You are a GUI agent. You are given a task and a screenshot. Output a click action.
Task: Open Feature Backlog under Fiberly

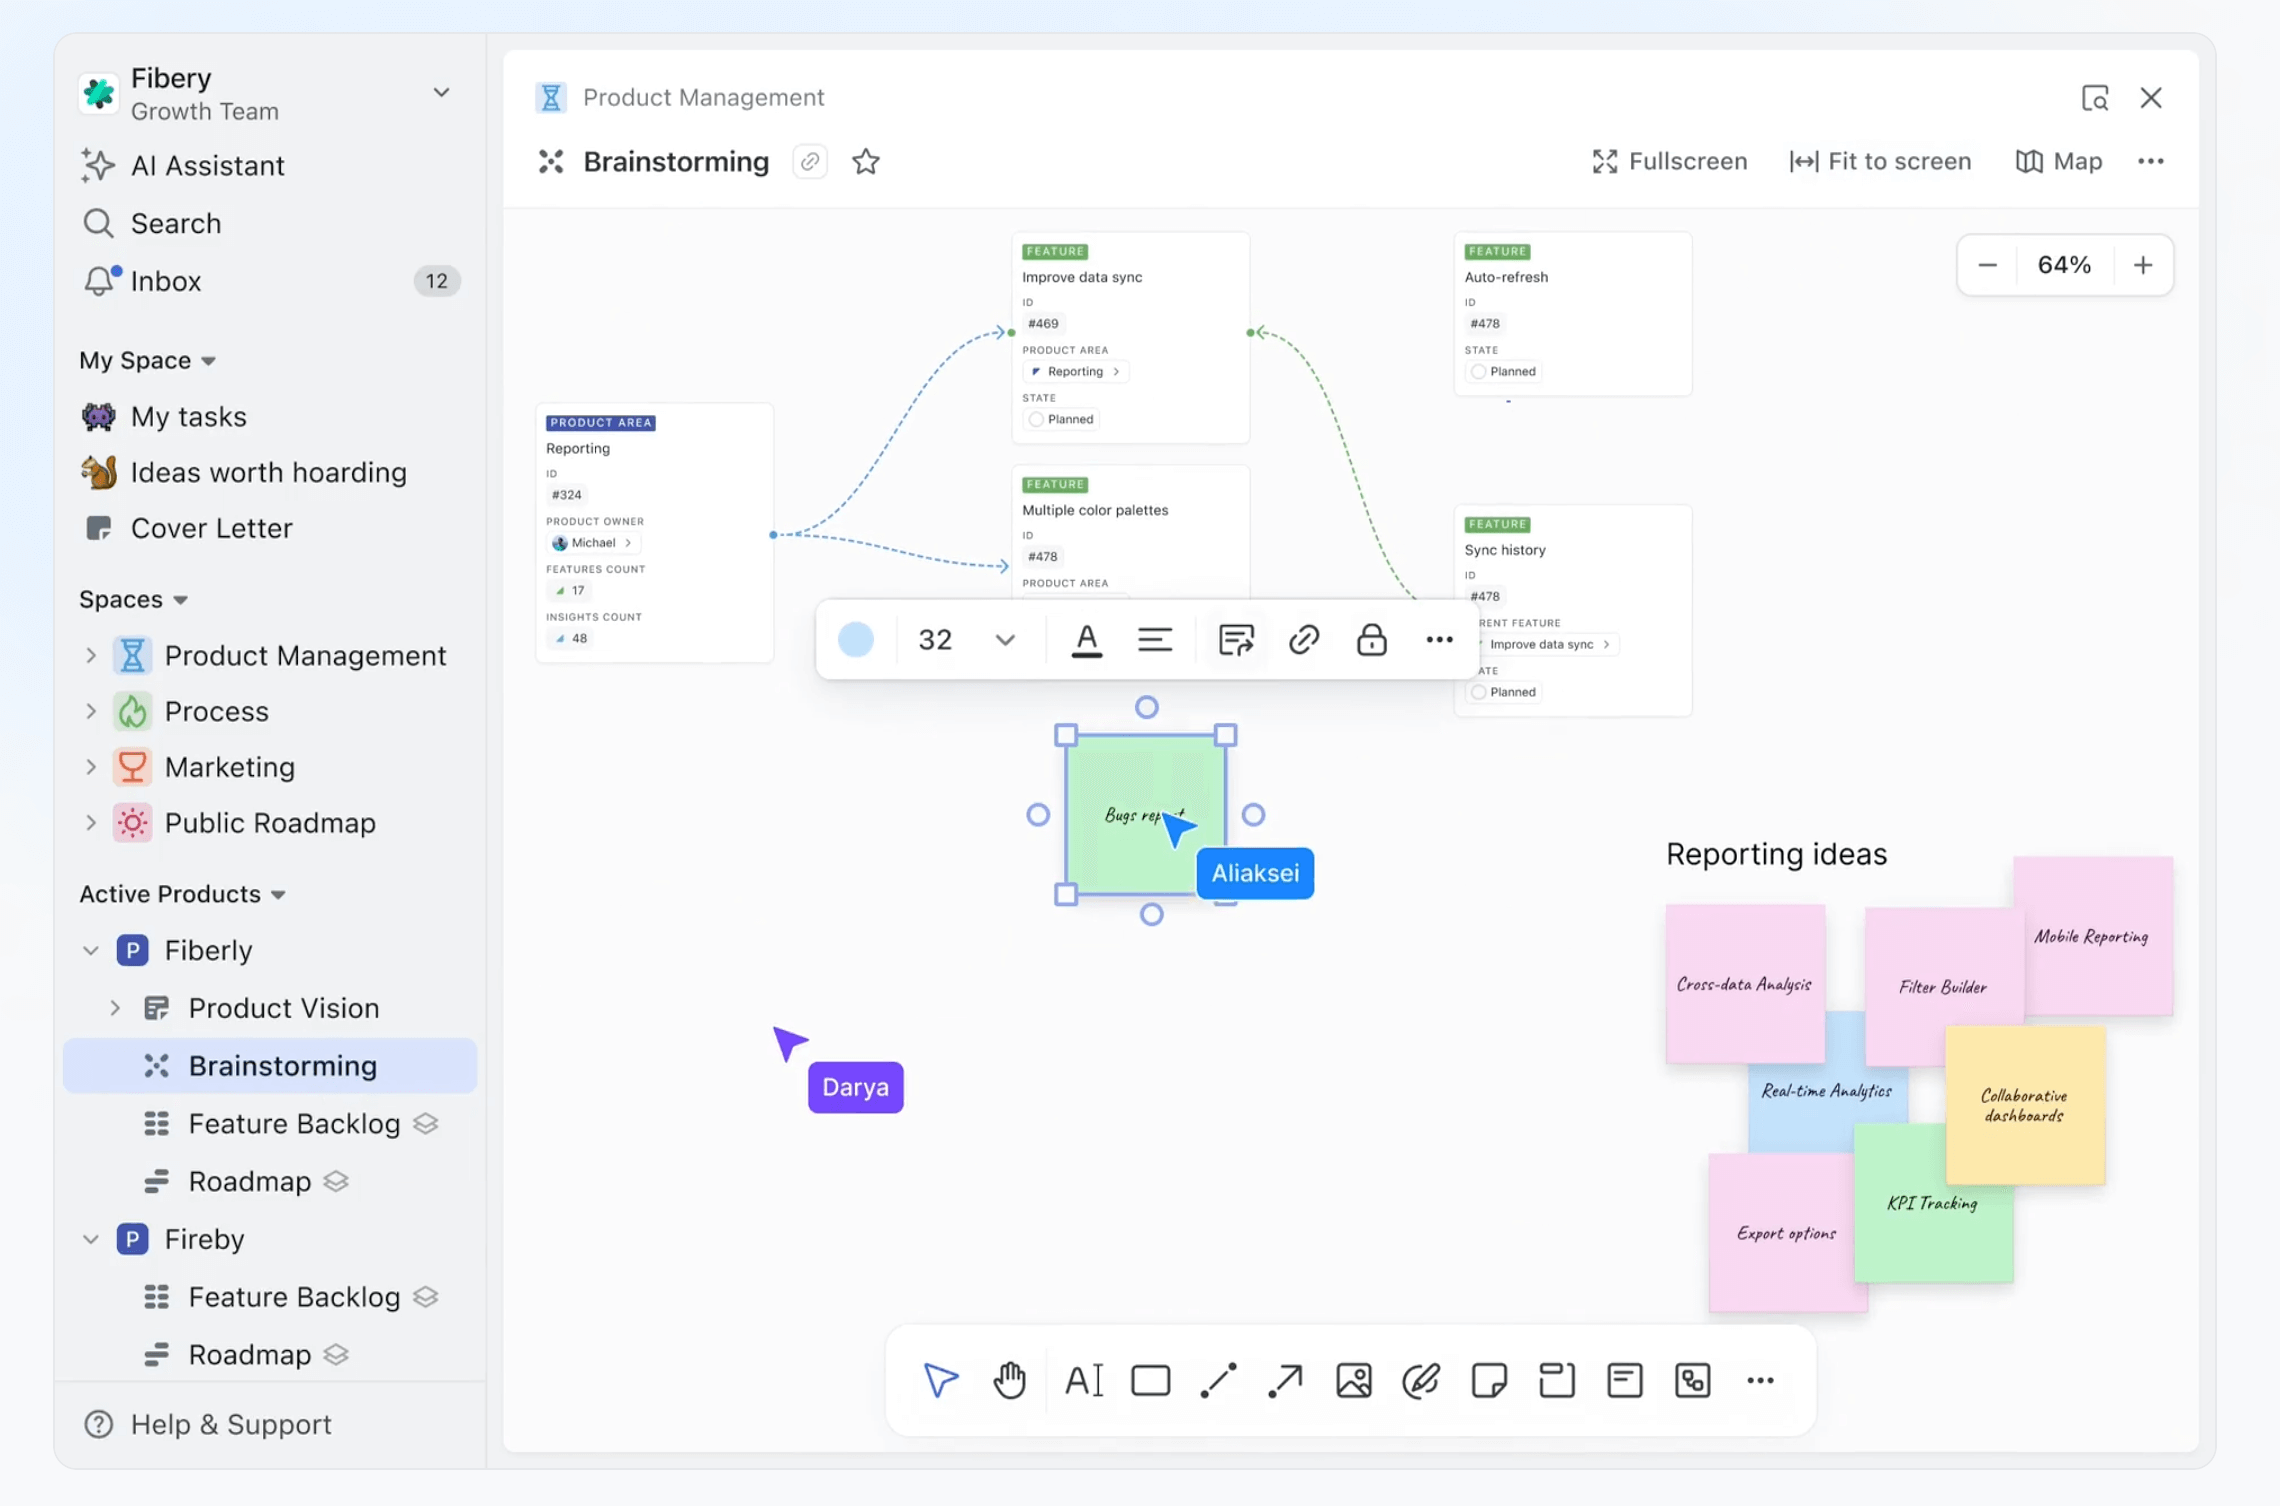coord(293,1123)
